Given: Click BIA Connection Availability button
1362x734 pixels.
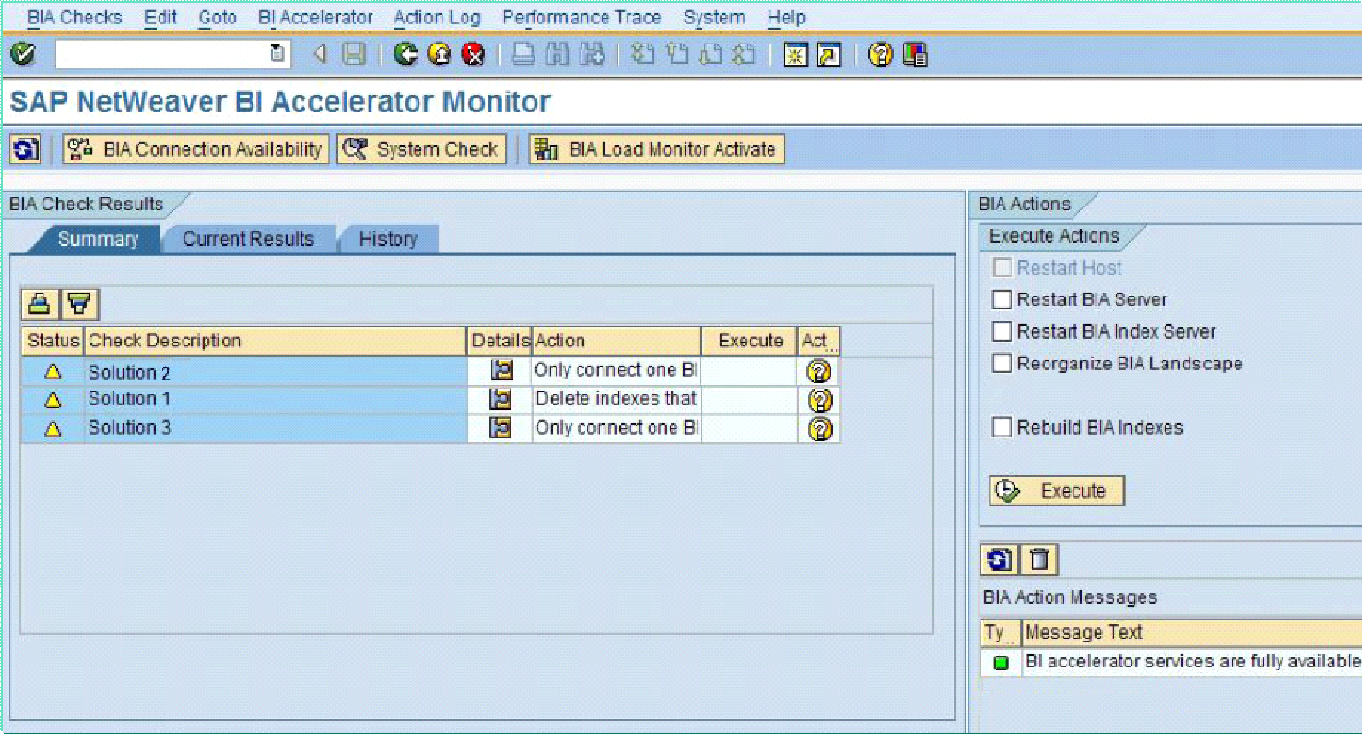Looking at the screenshot, I should (x=196, y=150).
